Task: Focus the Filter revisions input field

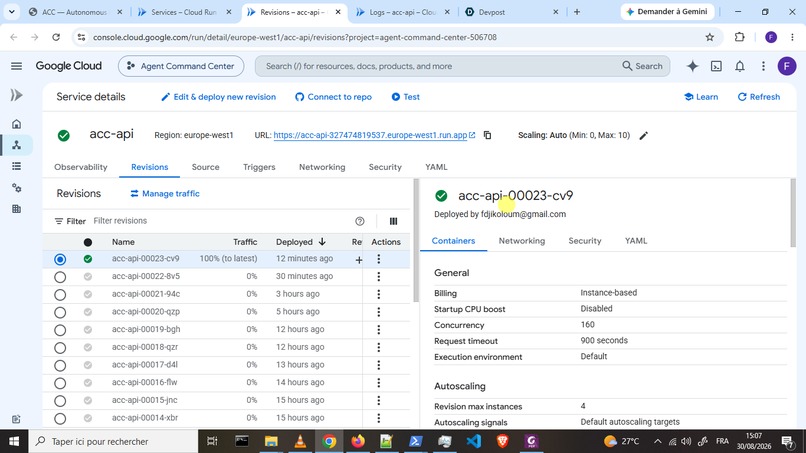Action: [221, 221]
